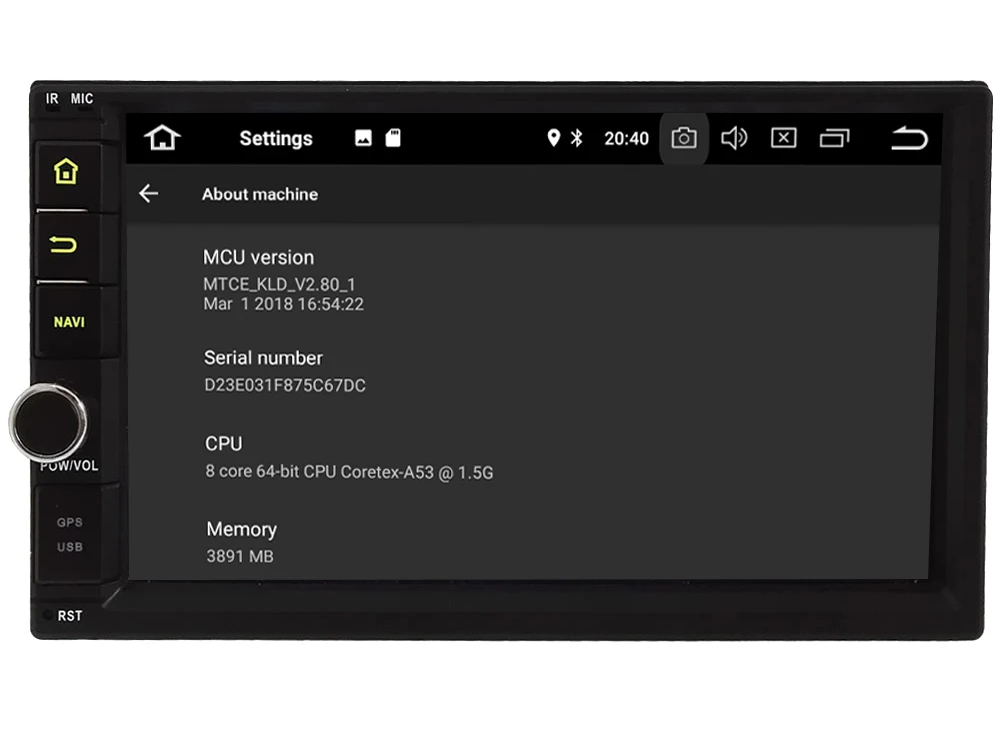Tap the Home icon in the status bar
This screenshot has width=1000, height=750.
coord(162,138)
